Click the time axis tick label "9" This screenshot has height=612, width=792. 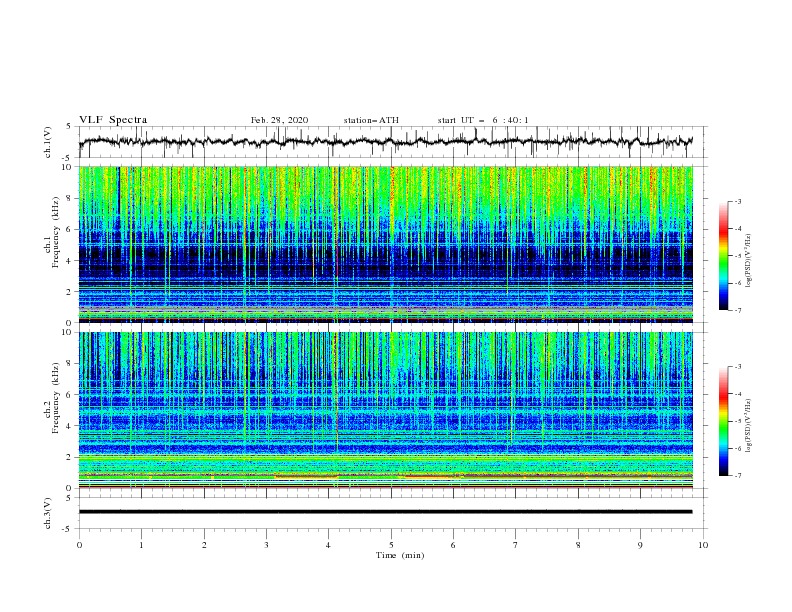click(640, 545)
